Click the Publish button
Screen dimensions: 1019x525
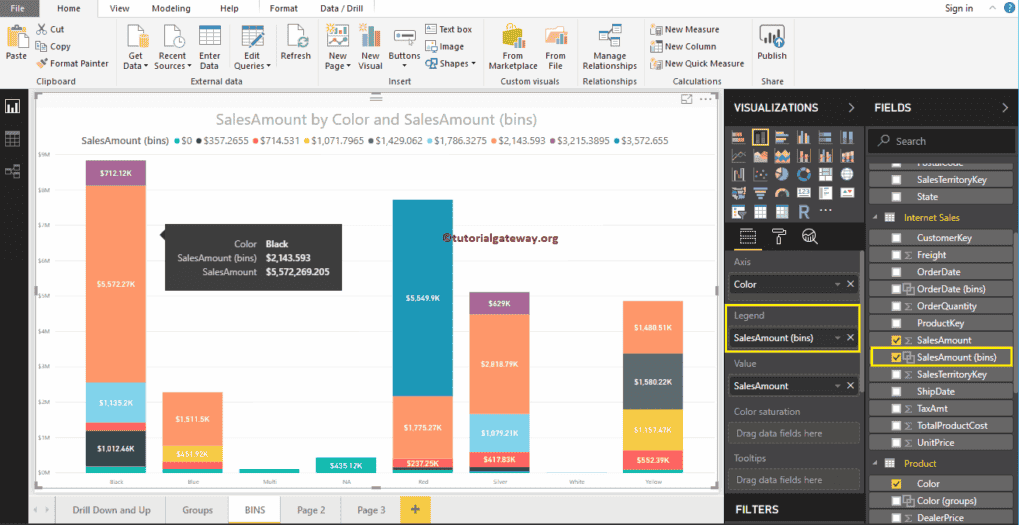(x=772, y=43)
